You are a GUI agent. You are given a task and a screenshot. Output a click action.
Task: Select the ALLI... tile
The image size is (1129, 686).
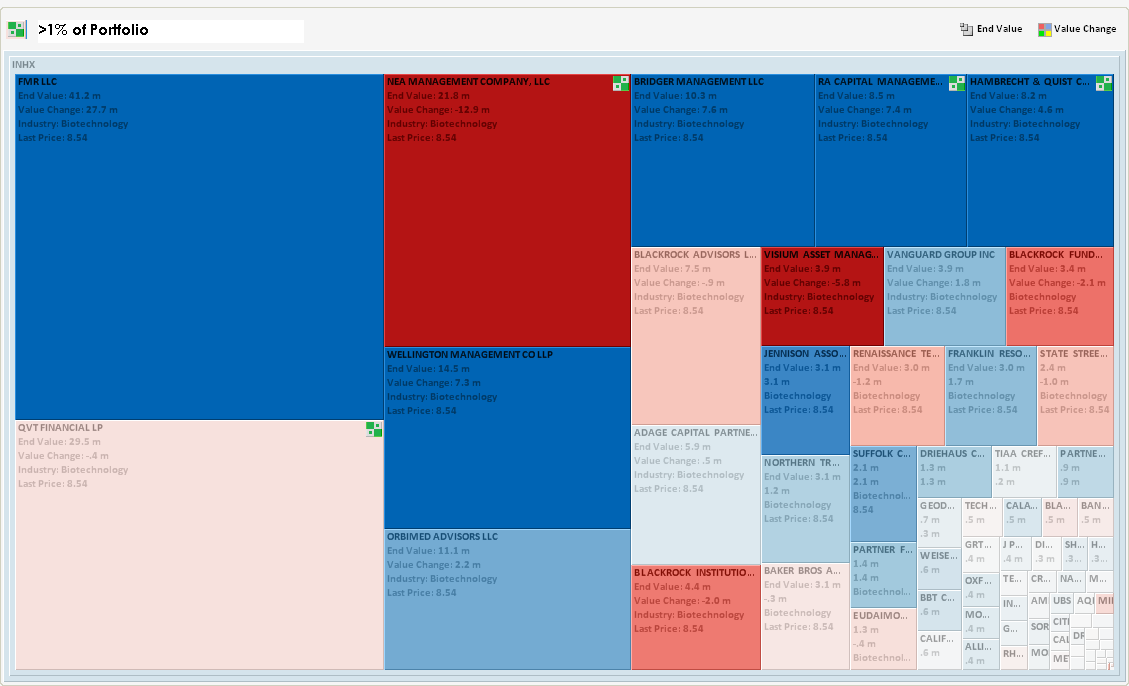click(981, 655)
